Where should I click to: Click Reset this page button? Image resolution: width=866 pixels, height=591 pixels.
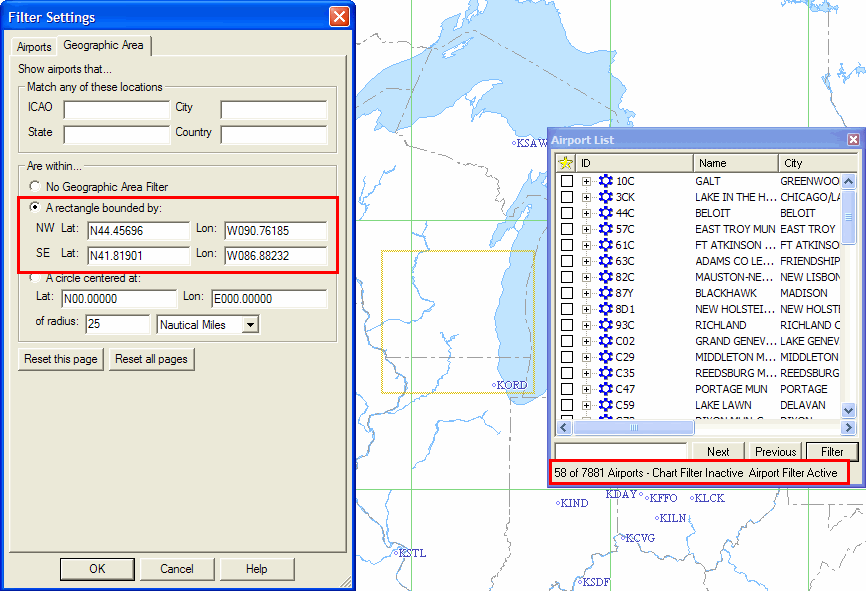coord(61,359)
